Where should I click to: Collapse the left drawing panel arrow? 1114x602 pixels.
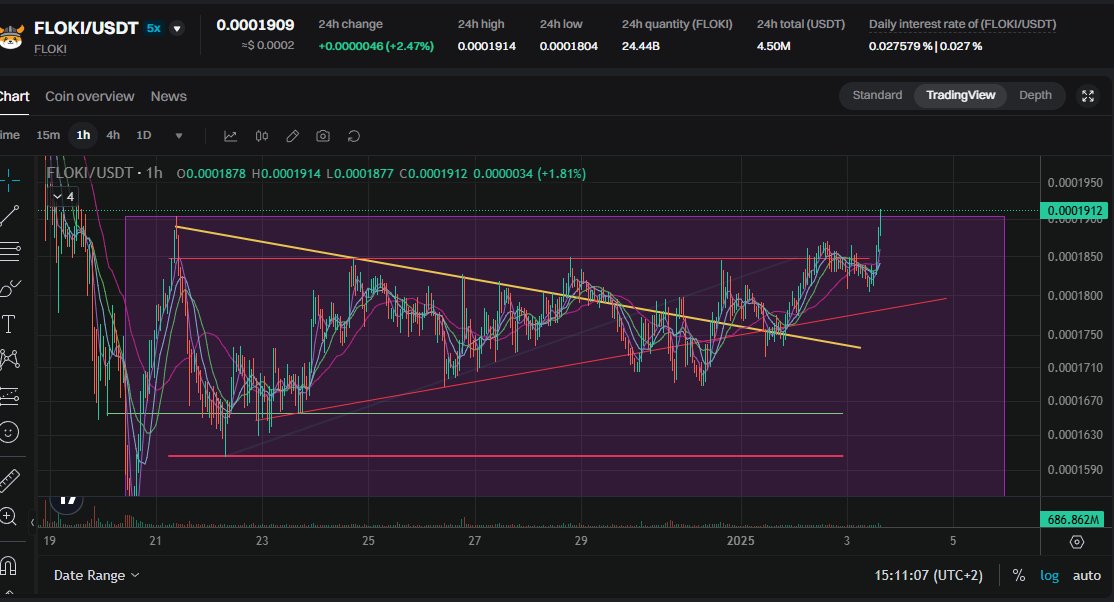(x=33, y=522)
